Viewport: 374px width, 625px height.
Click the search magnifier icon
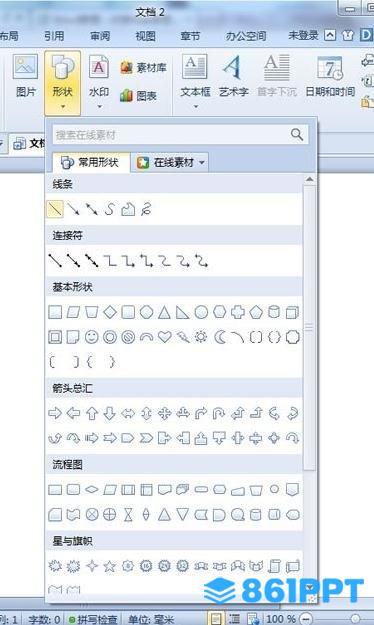(x=297, y=135)
